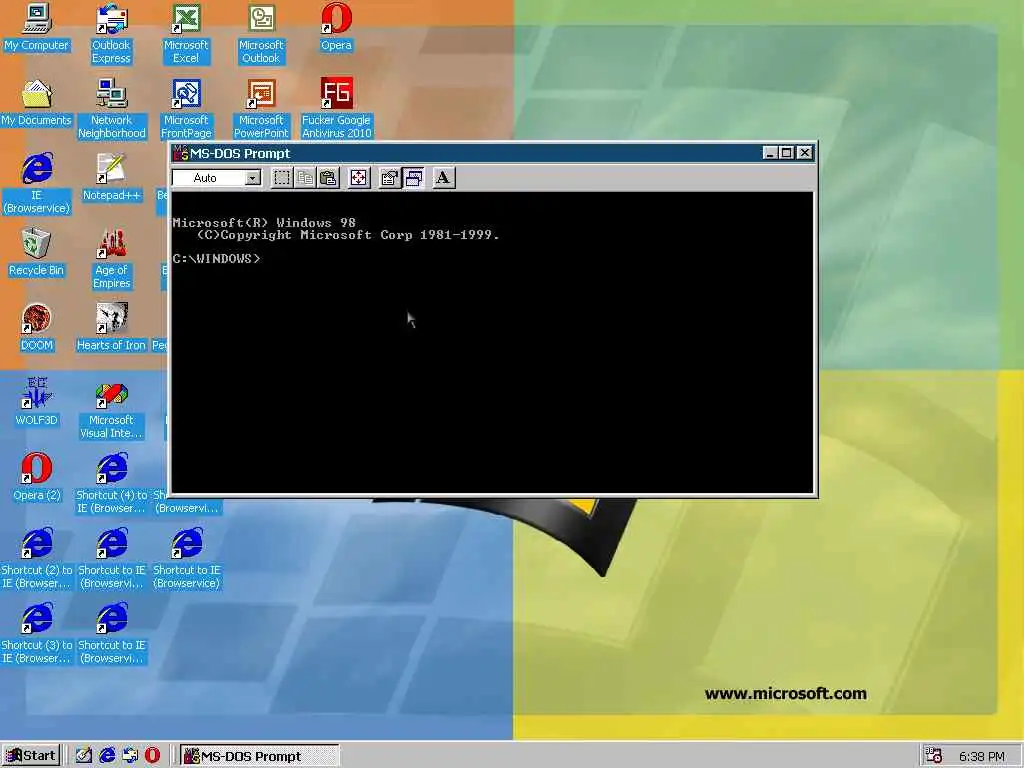Viewport: 1024px width, 768px height.
Task: Select the My Documents folder icon
Action: tap(37, 103)
